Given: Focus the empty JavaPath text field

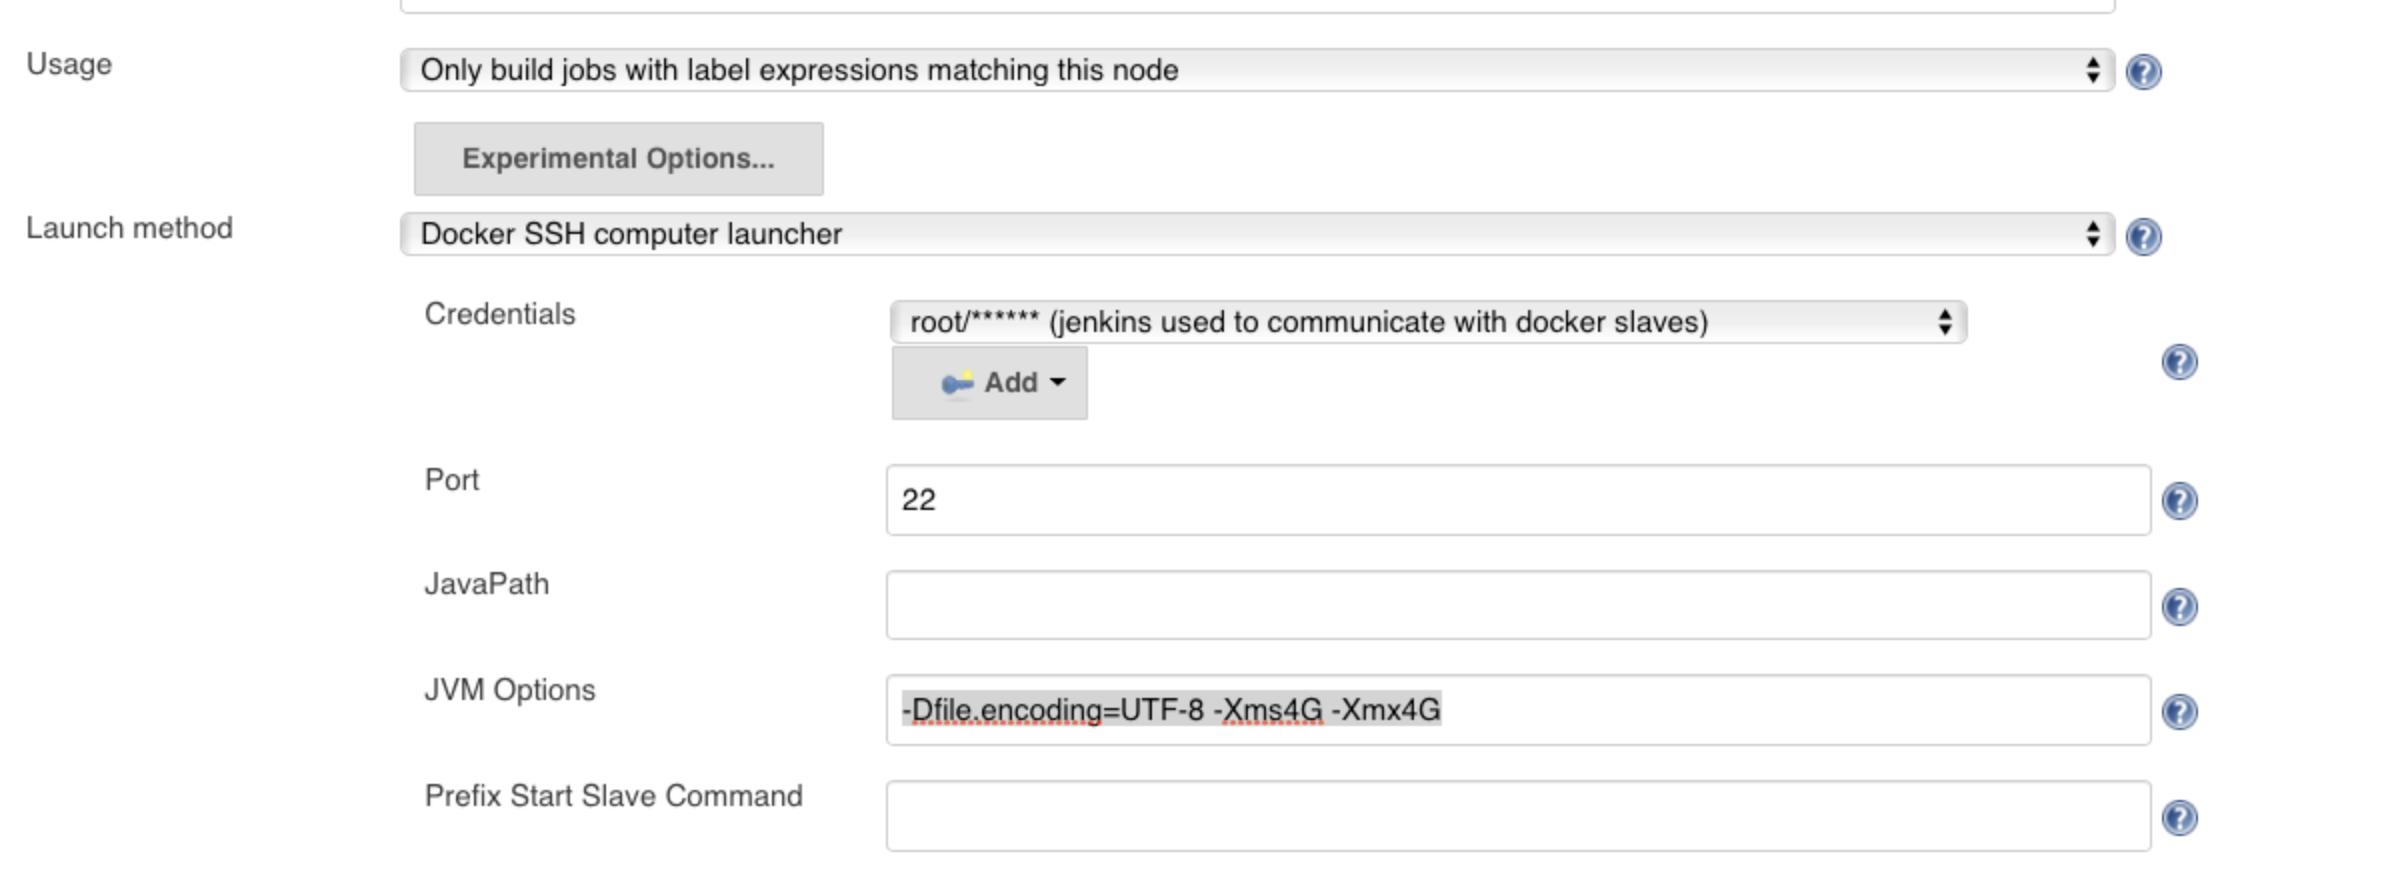Looking at the screenshot, I should click(x=1518, y=605).
